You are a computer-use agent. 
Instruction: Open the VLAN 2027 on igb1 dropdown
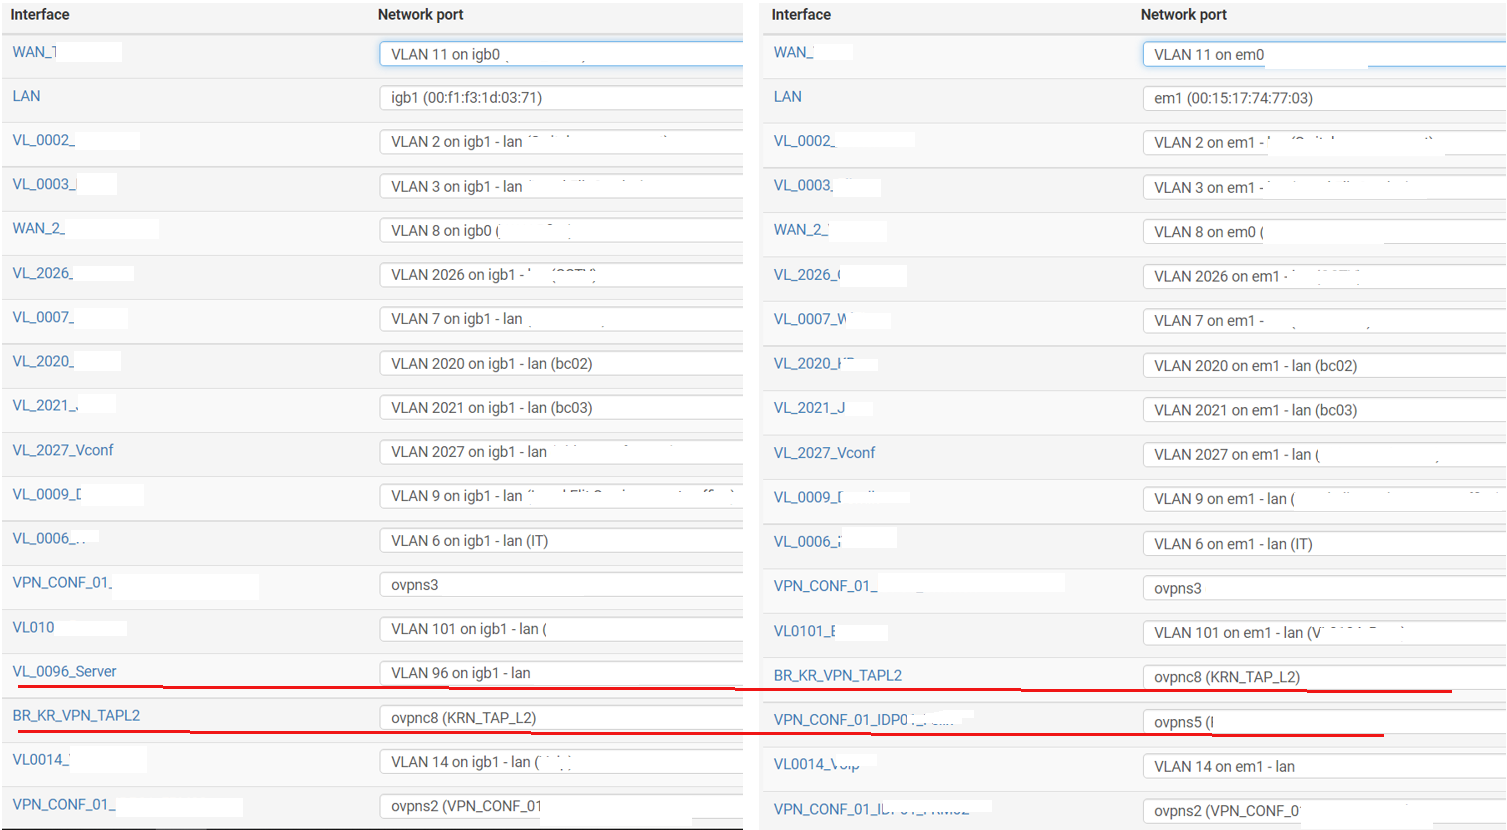[x=561, y=451]
